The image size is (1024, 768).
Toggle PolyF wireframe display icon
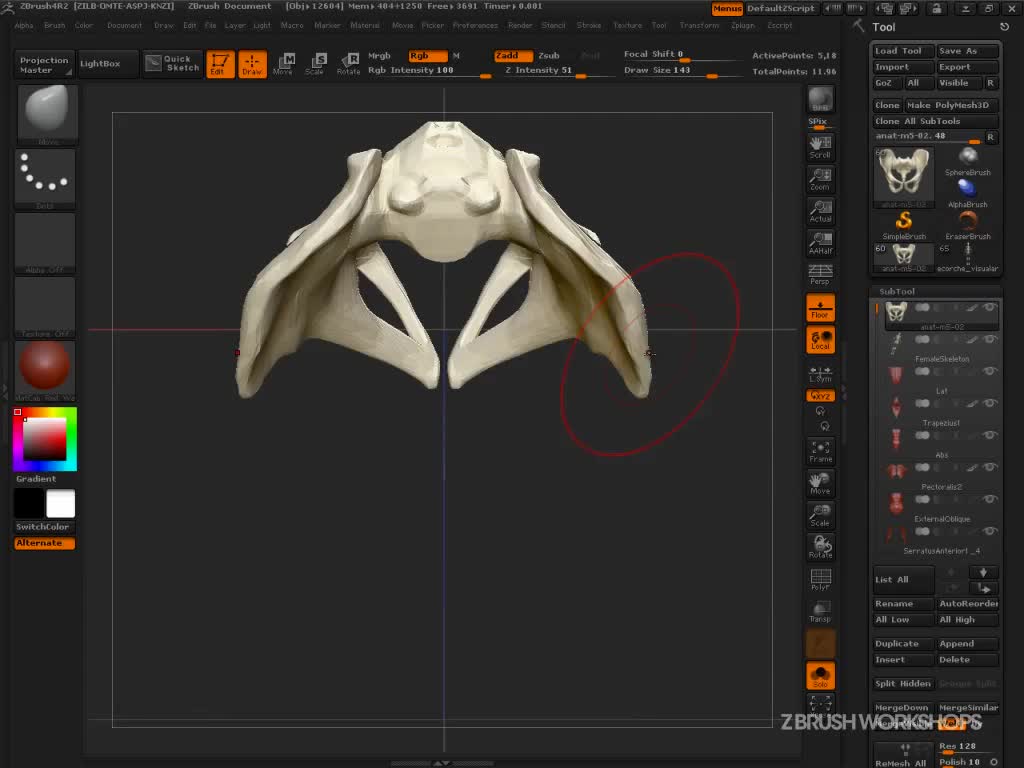820,580
